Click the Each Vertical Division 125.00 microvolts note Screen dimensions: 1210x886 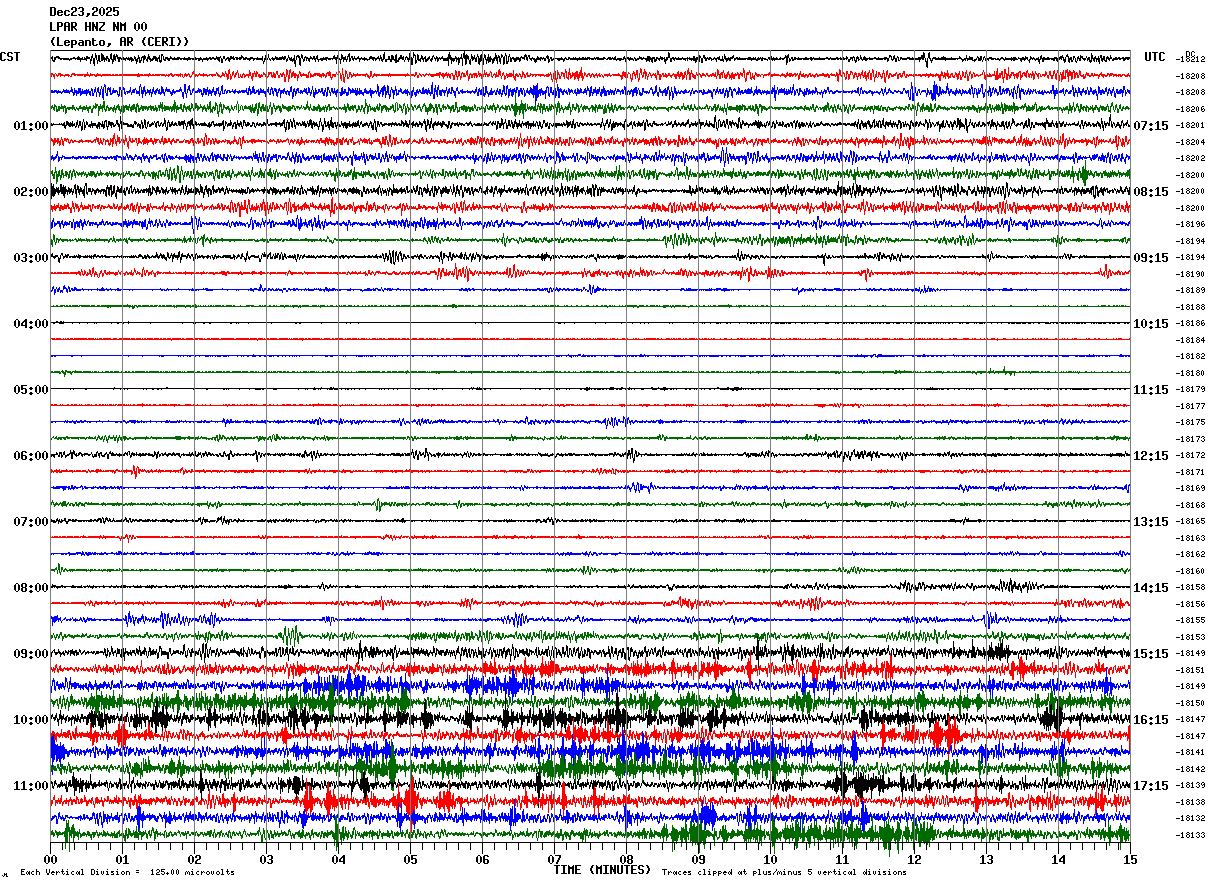coord(127,873)
